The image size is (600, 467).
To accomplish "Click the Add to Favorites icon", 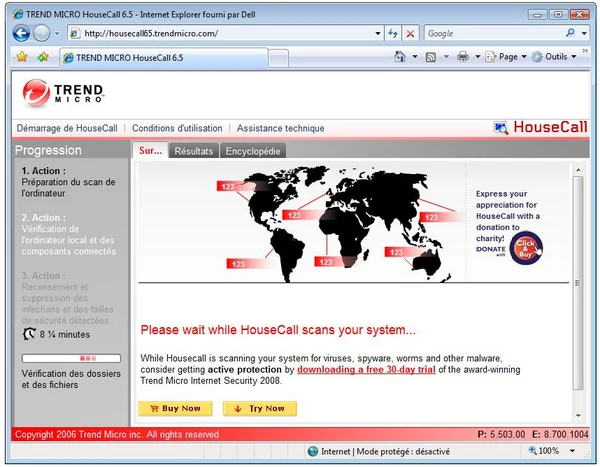I will pos(43,57).
